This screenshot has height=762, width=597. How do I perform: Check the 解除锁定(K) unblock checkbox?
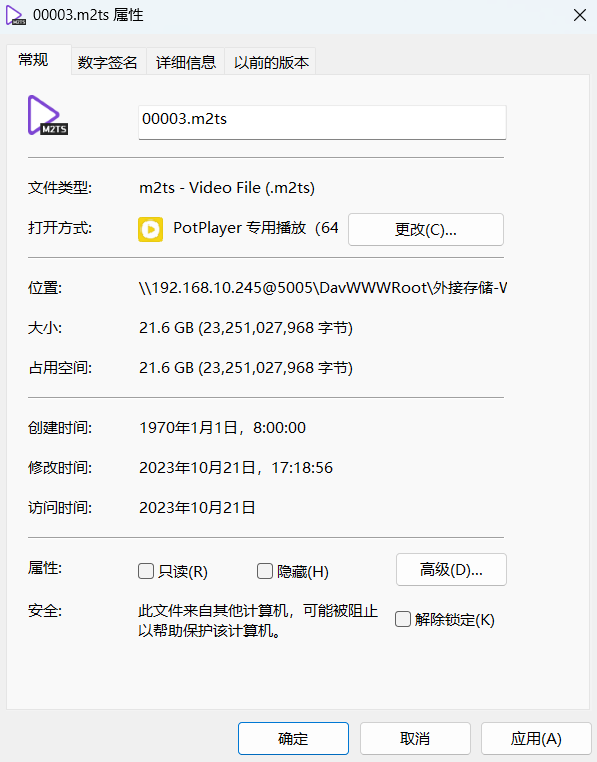point(403,619)
